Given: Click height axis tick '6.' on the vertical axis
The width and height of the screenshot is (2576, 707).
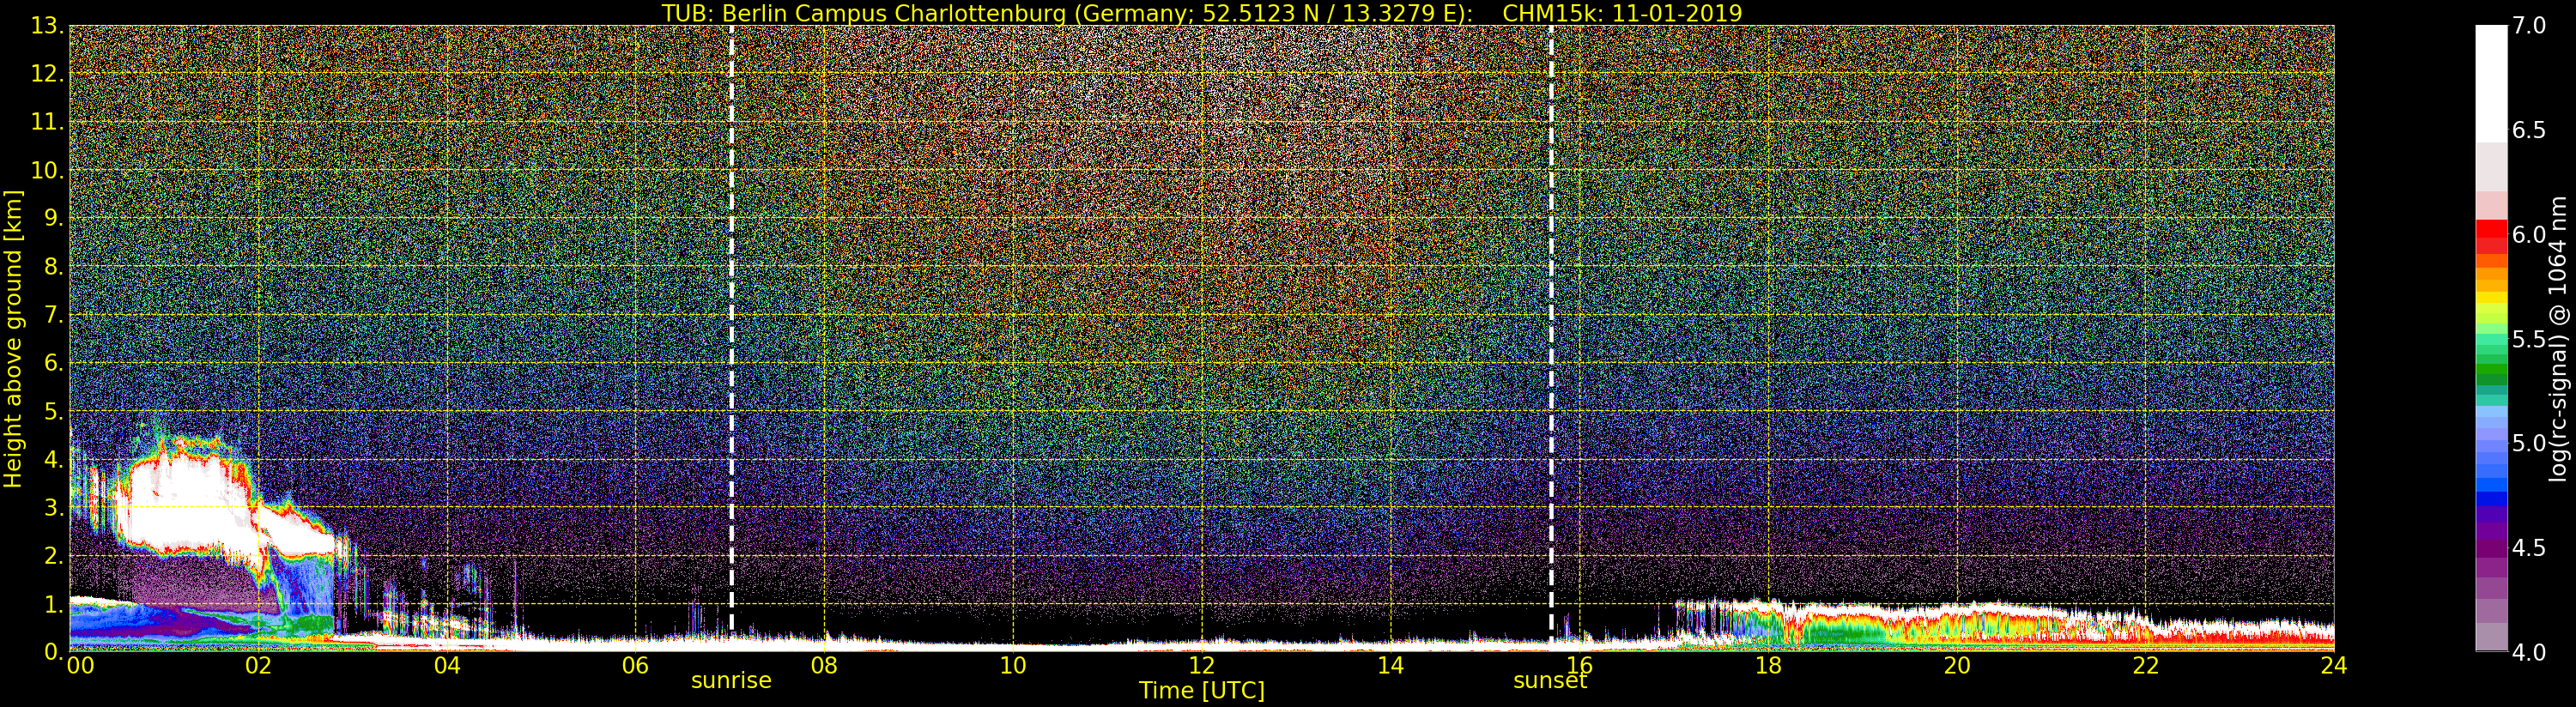Looking at the screenshot, I should (53, 363).
